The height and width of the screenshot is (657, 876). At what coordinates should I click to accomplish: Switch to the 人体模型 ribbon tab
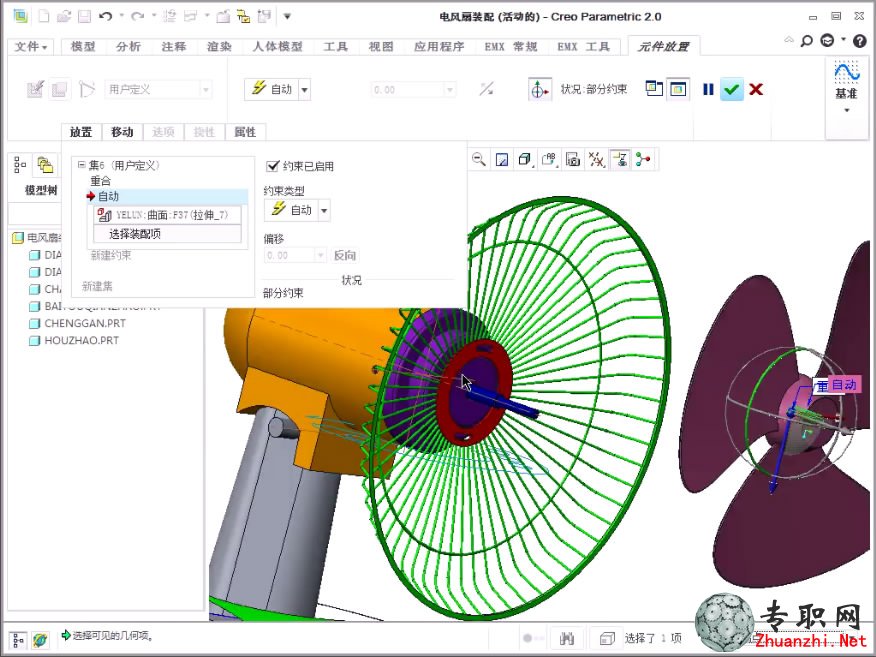point(277,46)
